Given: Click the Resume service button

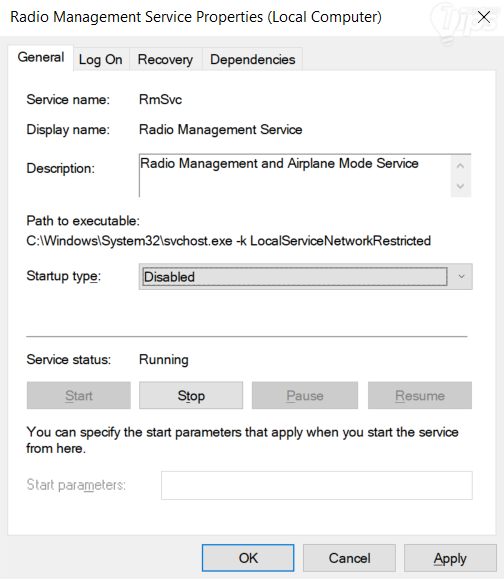Looking at the screenshot, I should pyautogui.click(x=420, y=395).
